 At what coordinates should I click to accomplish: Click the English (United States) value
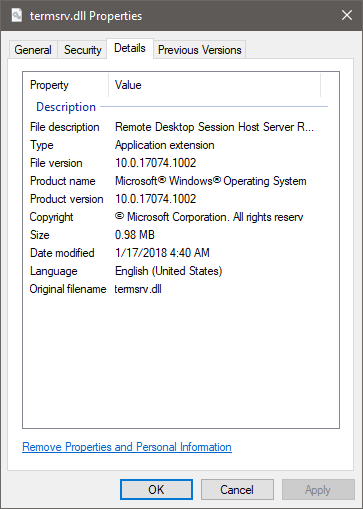pyautogui.click(x=169, y=271)
